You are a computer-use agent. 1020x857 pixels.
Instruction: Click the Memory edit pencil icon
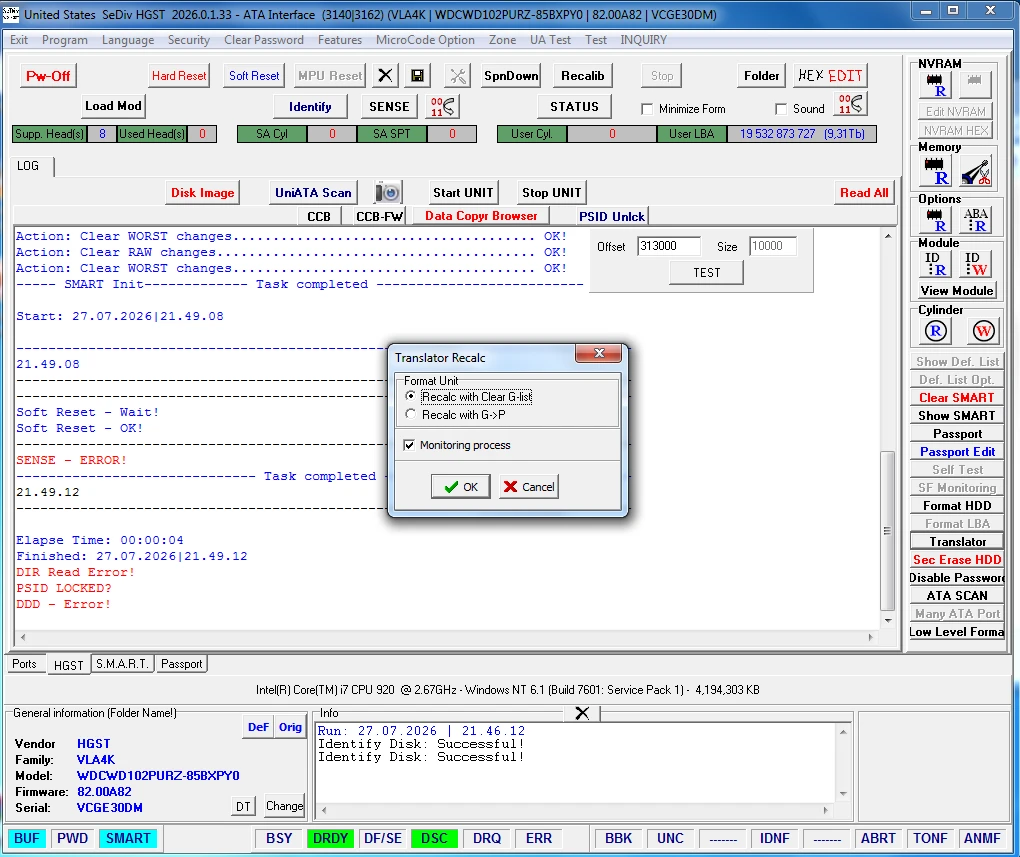click(x=975, y=170)
